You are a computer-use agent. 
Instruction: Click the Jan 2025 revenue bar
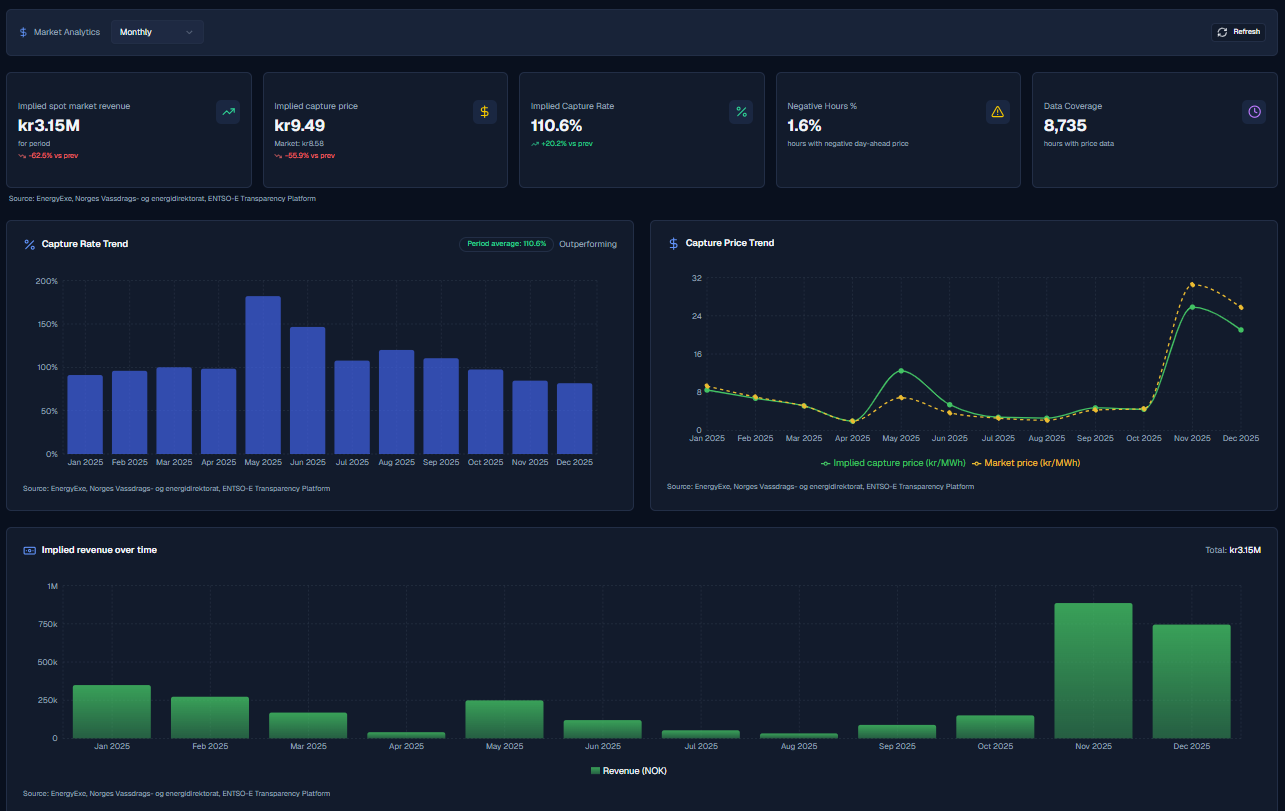tap(112, 711)
